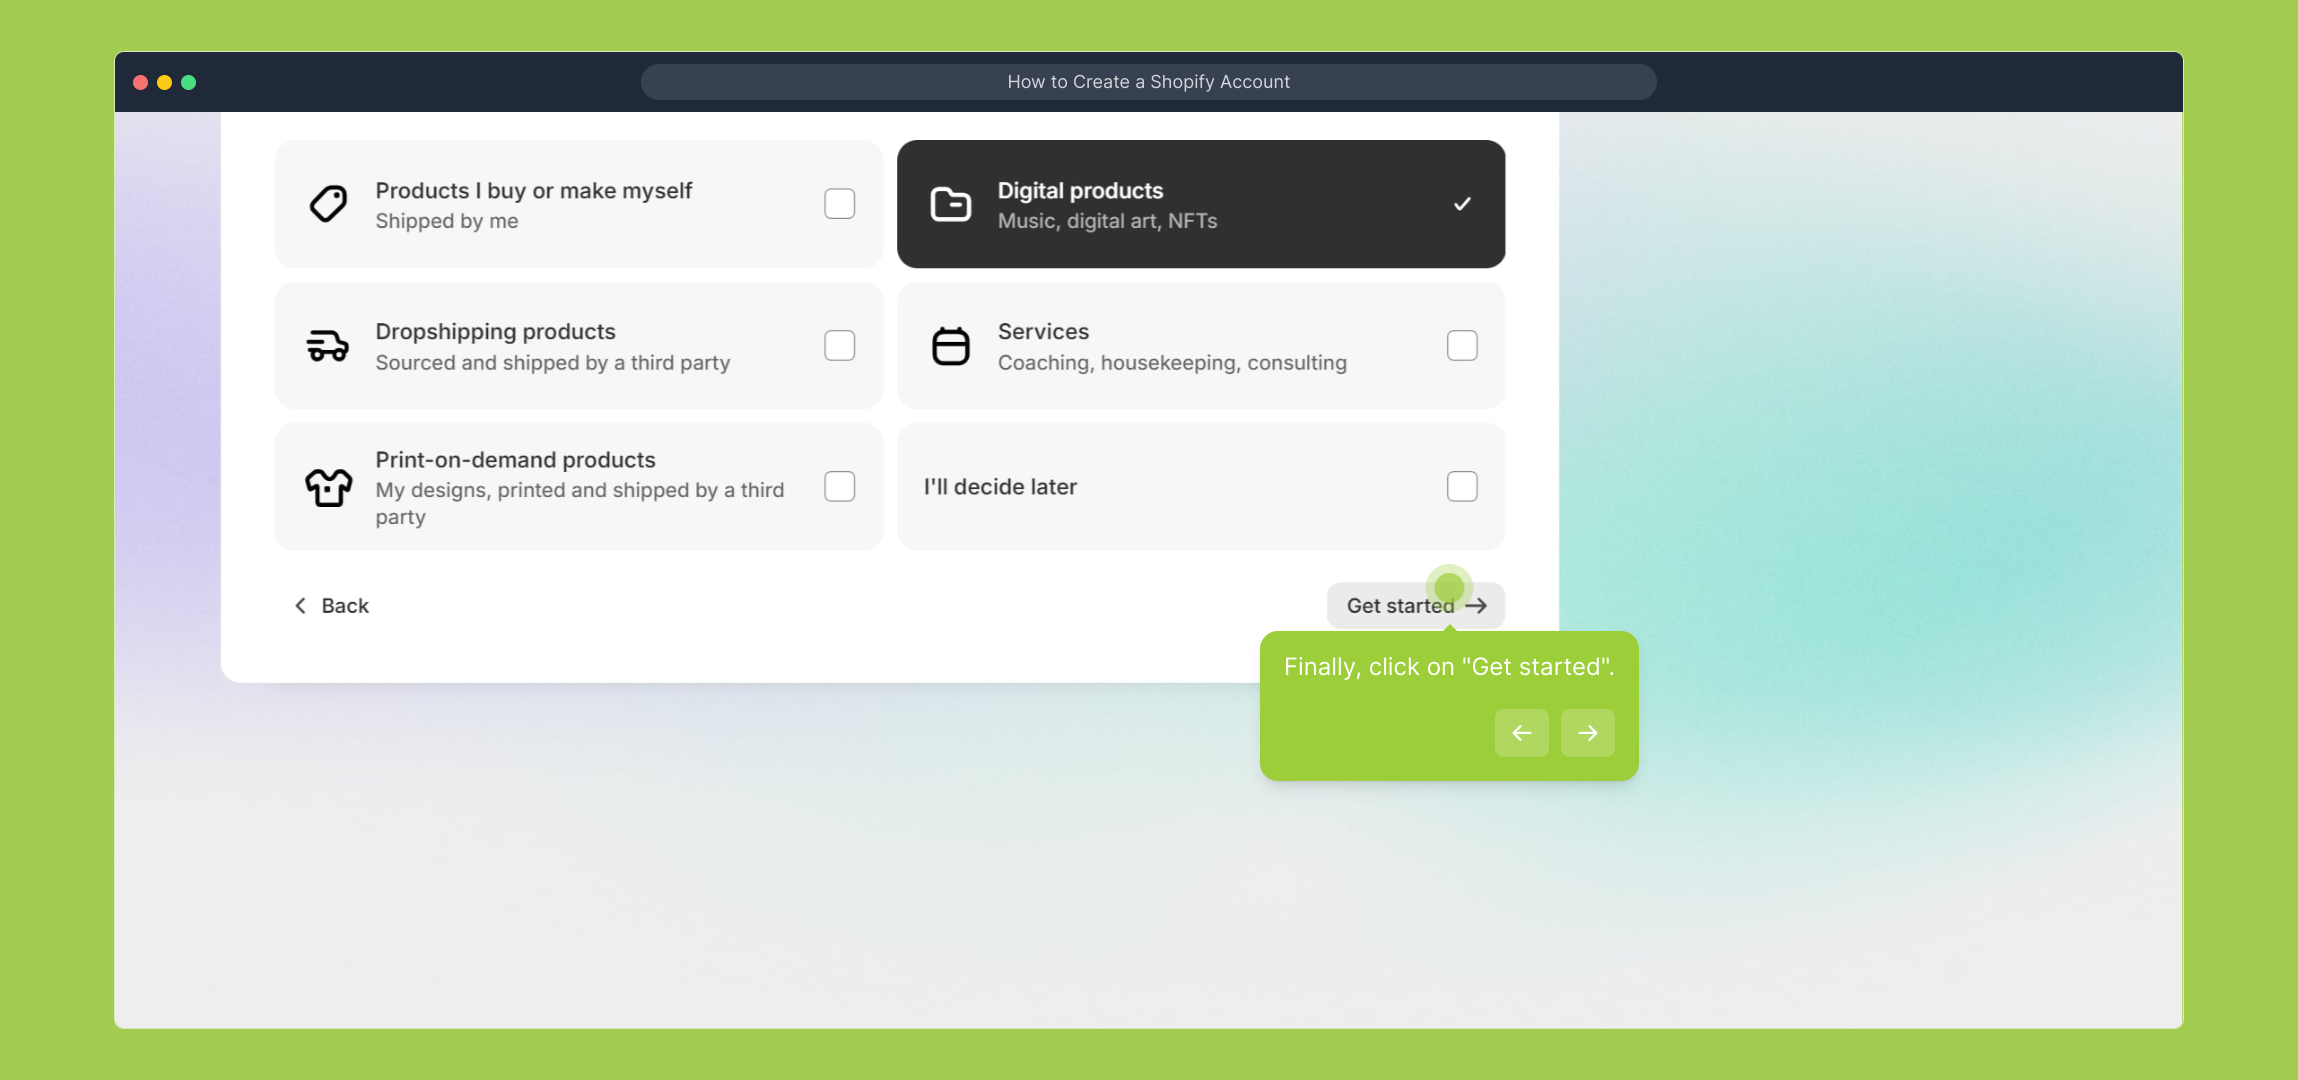
Task: Click the arrow icon beside Get started
Action: 1476,606
